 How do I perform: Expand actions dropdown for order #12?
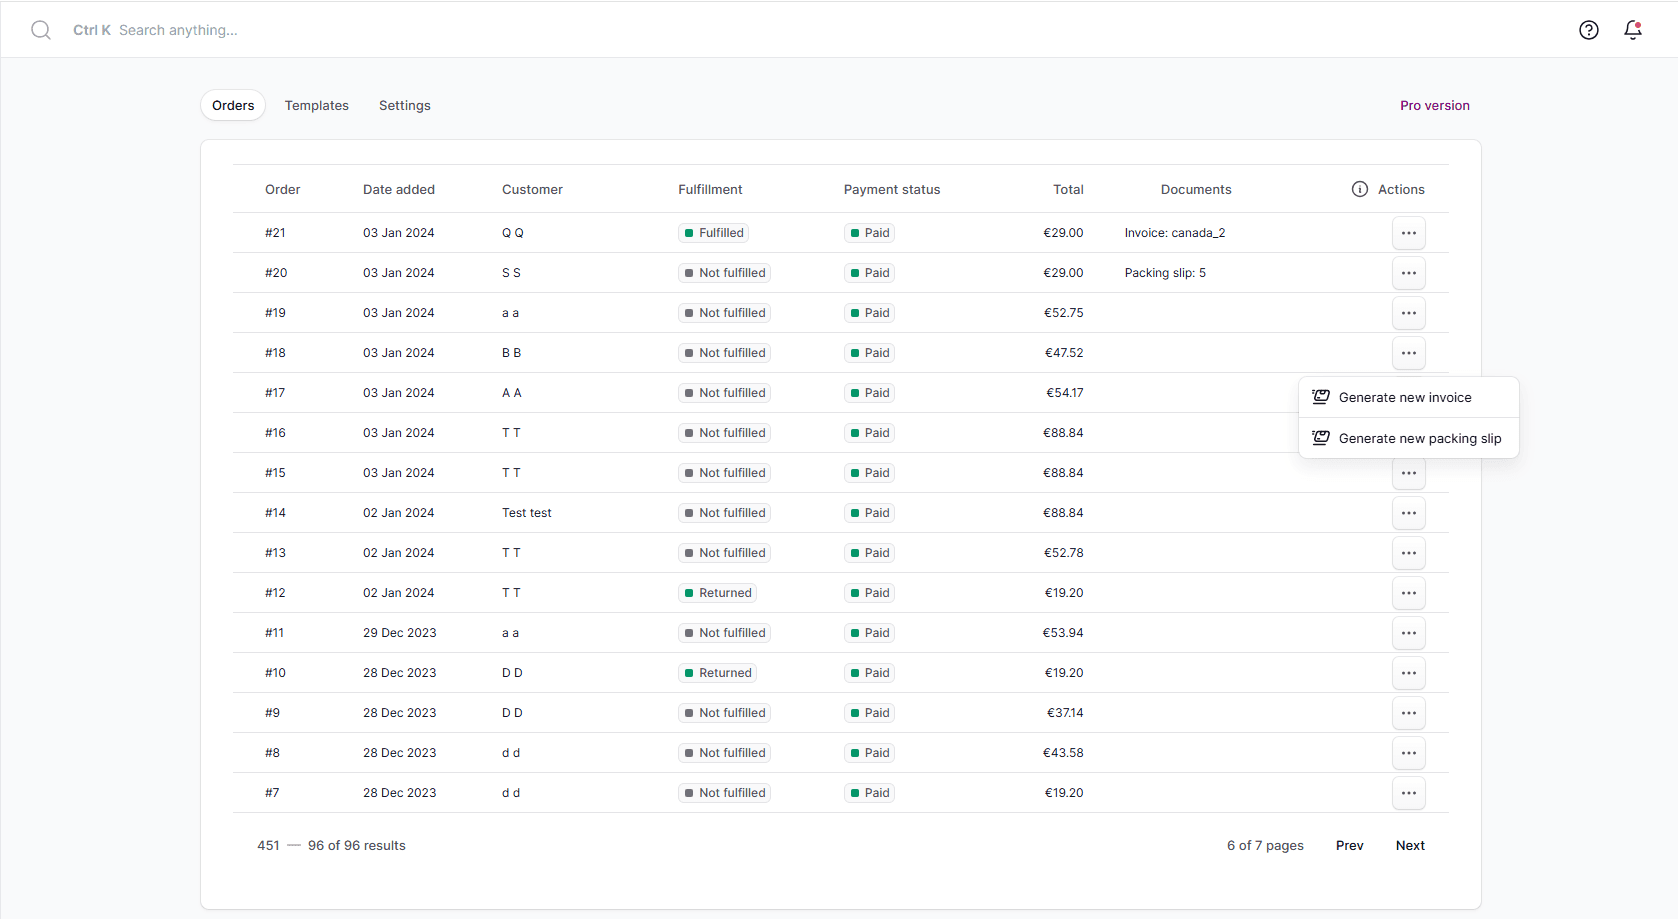(1408, 593)
